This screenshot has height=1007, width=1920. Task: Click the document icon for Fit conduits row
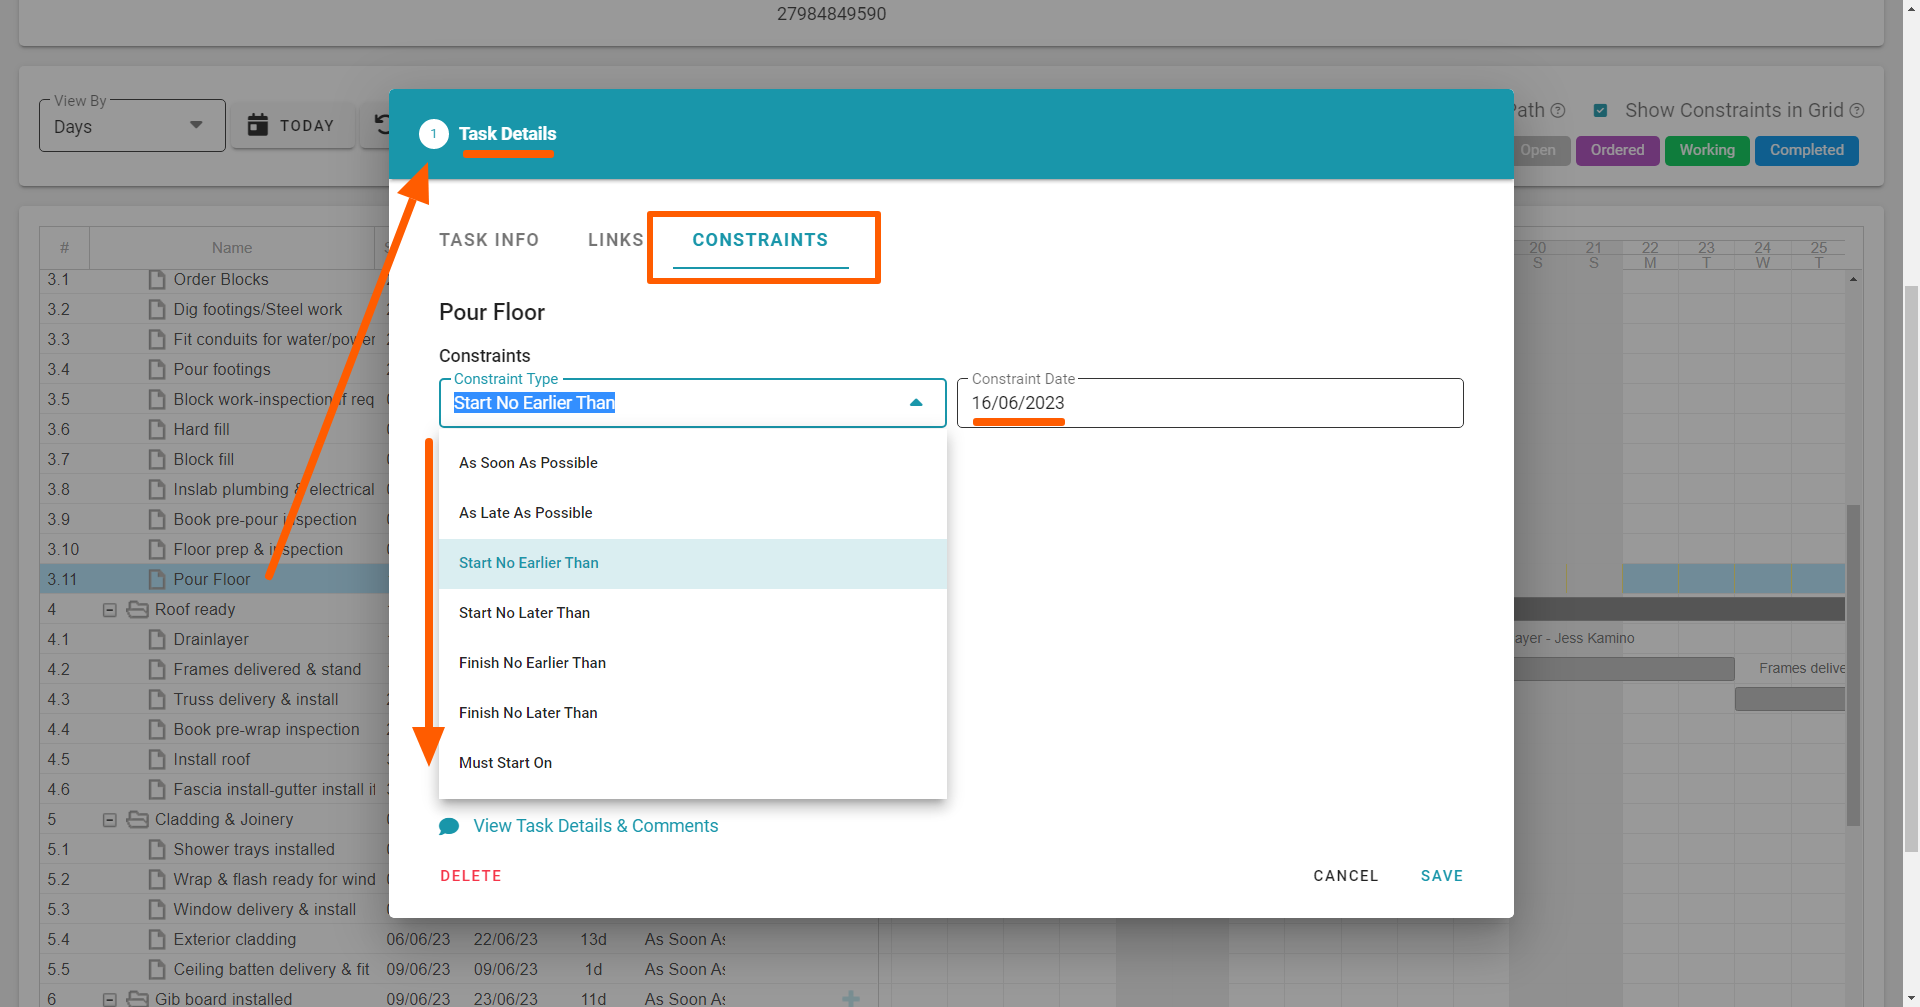coord(157,340)
